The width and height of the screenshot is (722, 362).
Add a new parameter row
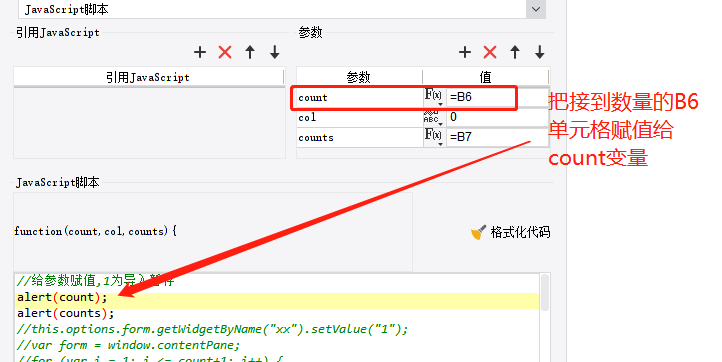pyautogui.click(x=465, y=52)
